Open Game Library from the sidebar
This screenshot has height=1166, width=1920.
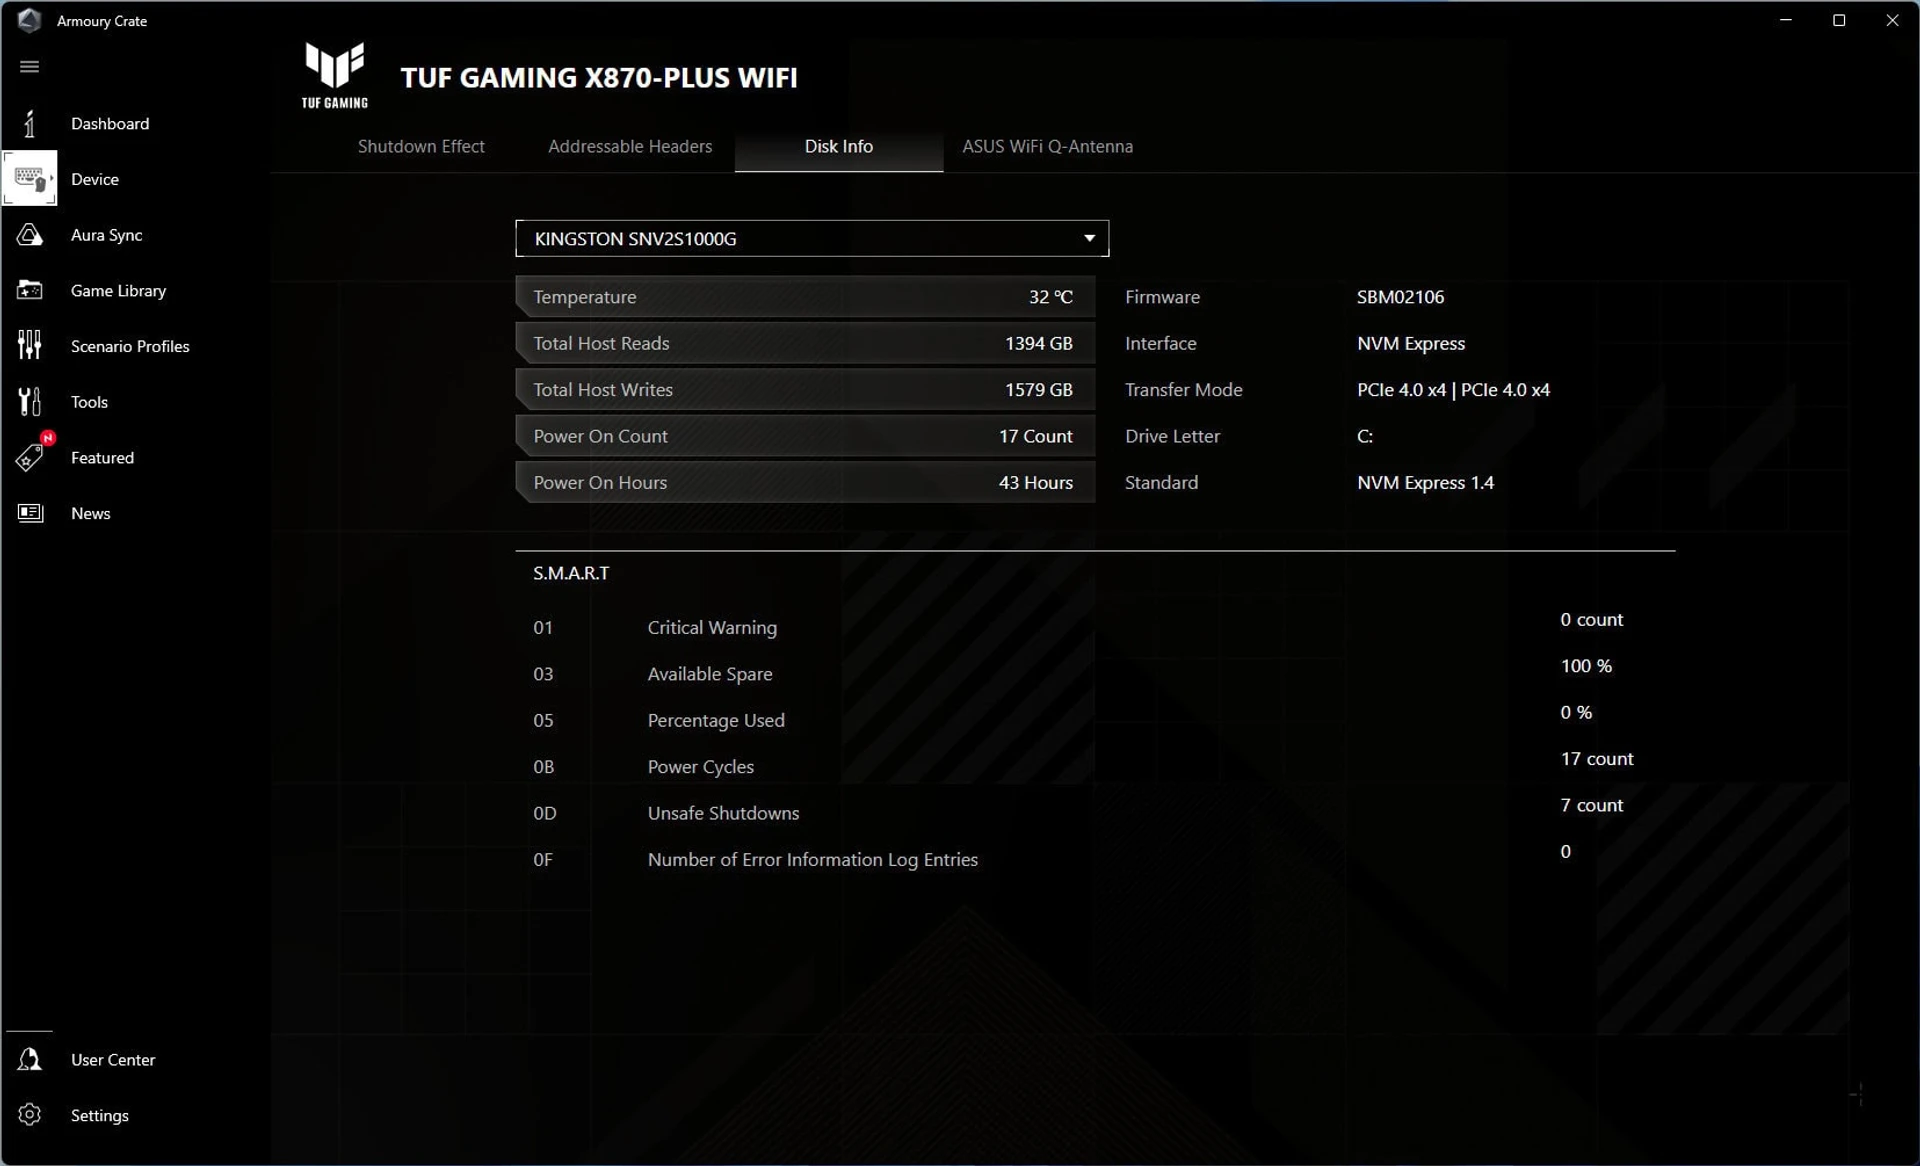pos(118,290)
